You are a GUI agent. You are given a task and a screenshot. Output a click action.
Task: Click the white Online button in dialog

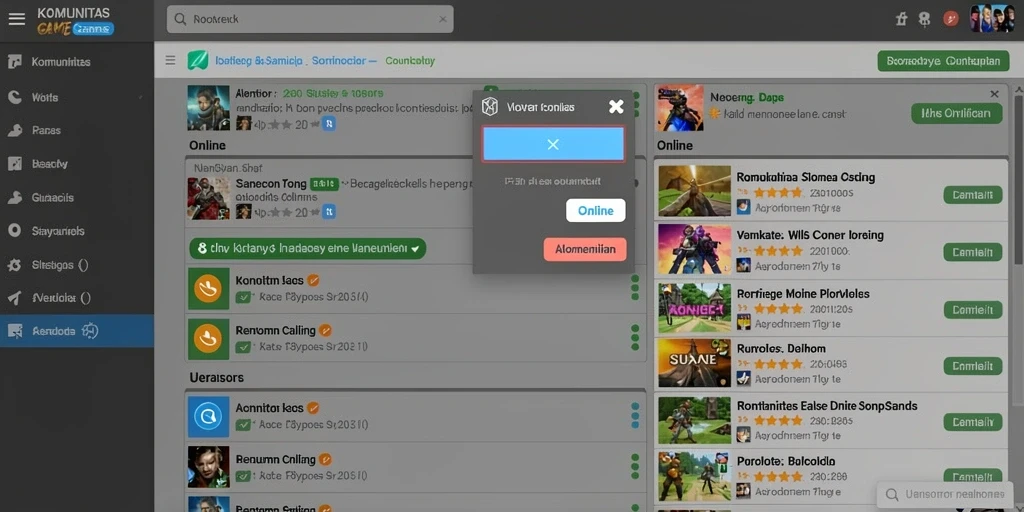pyautogui.click(x=596, y=210)
